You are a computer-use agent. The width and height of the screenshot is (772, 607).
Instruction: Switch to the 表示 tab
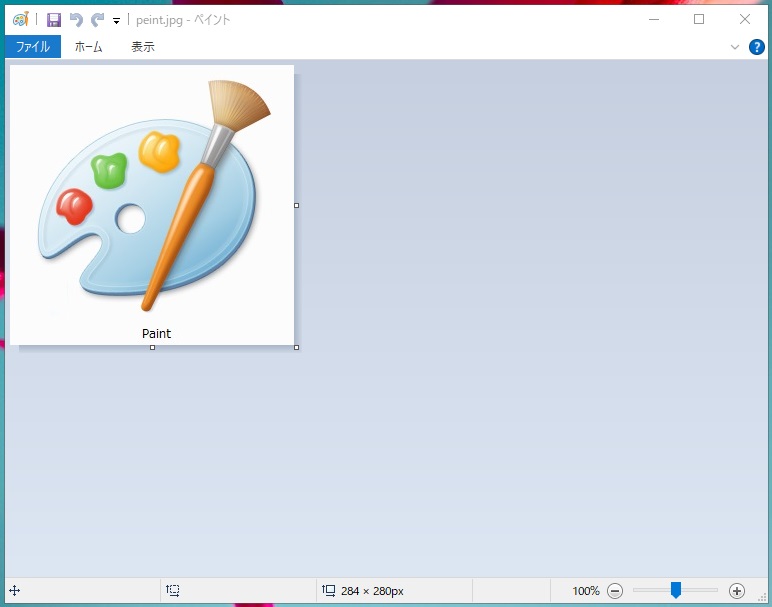(143, 47)
